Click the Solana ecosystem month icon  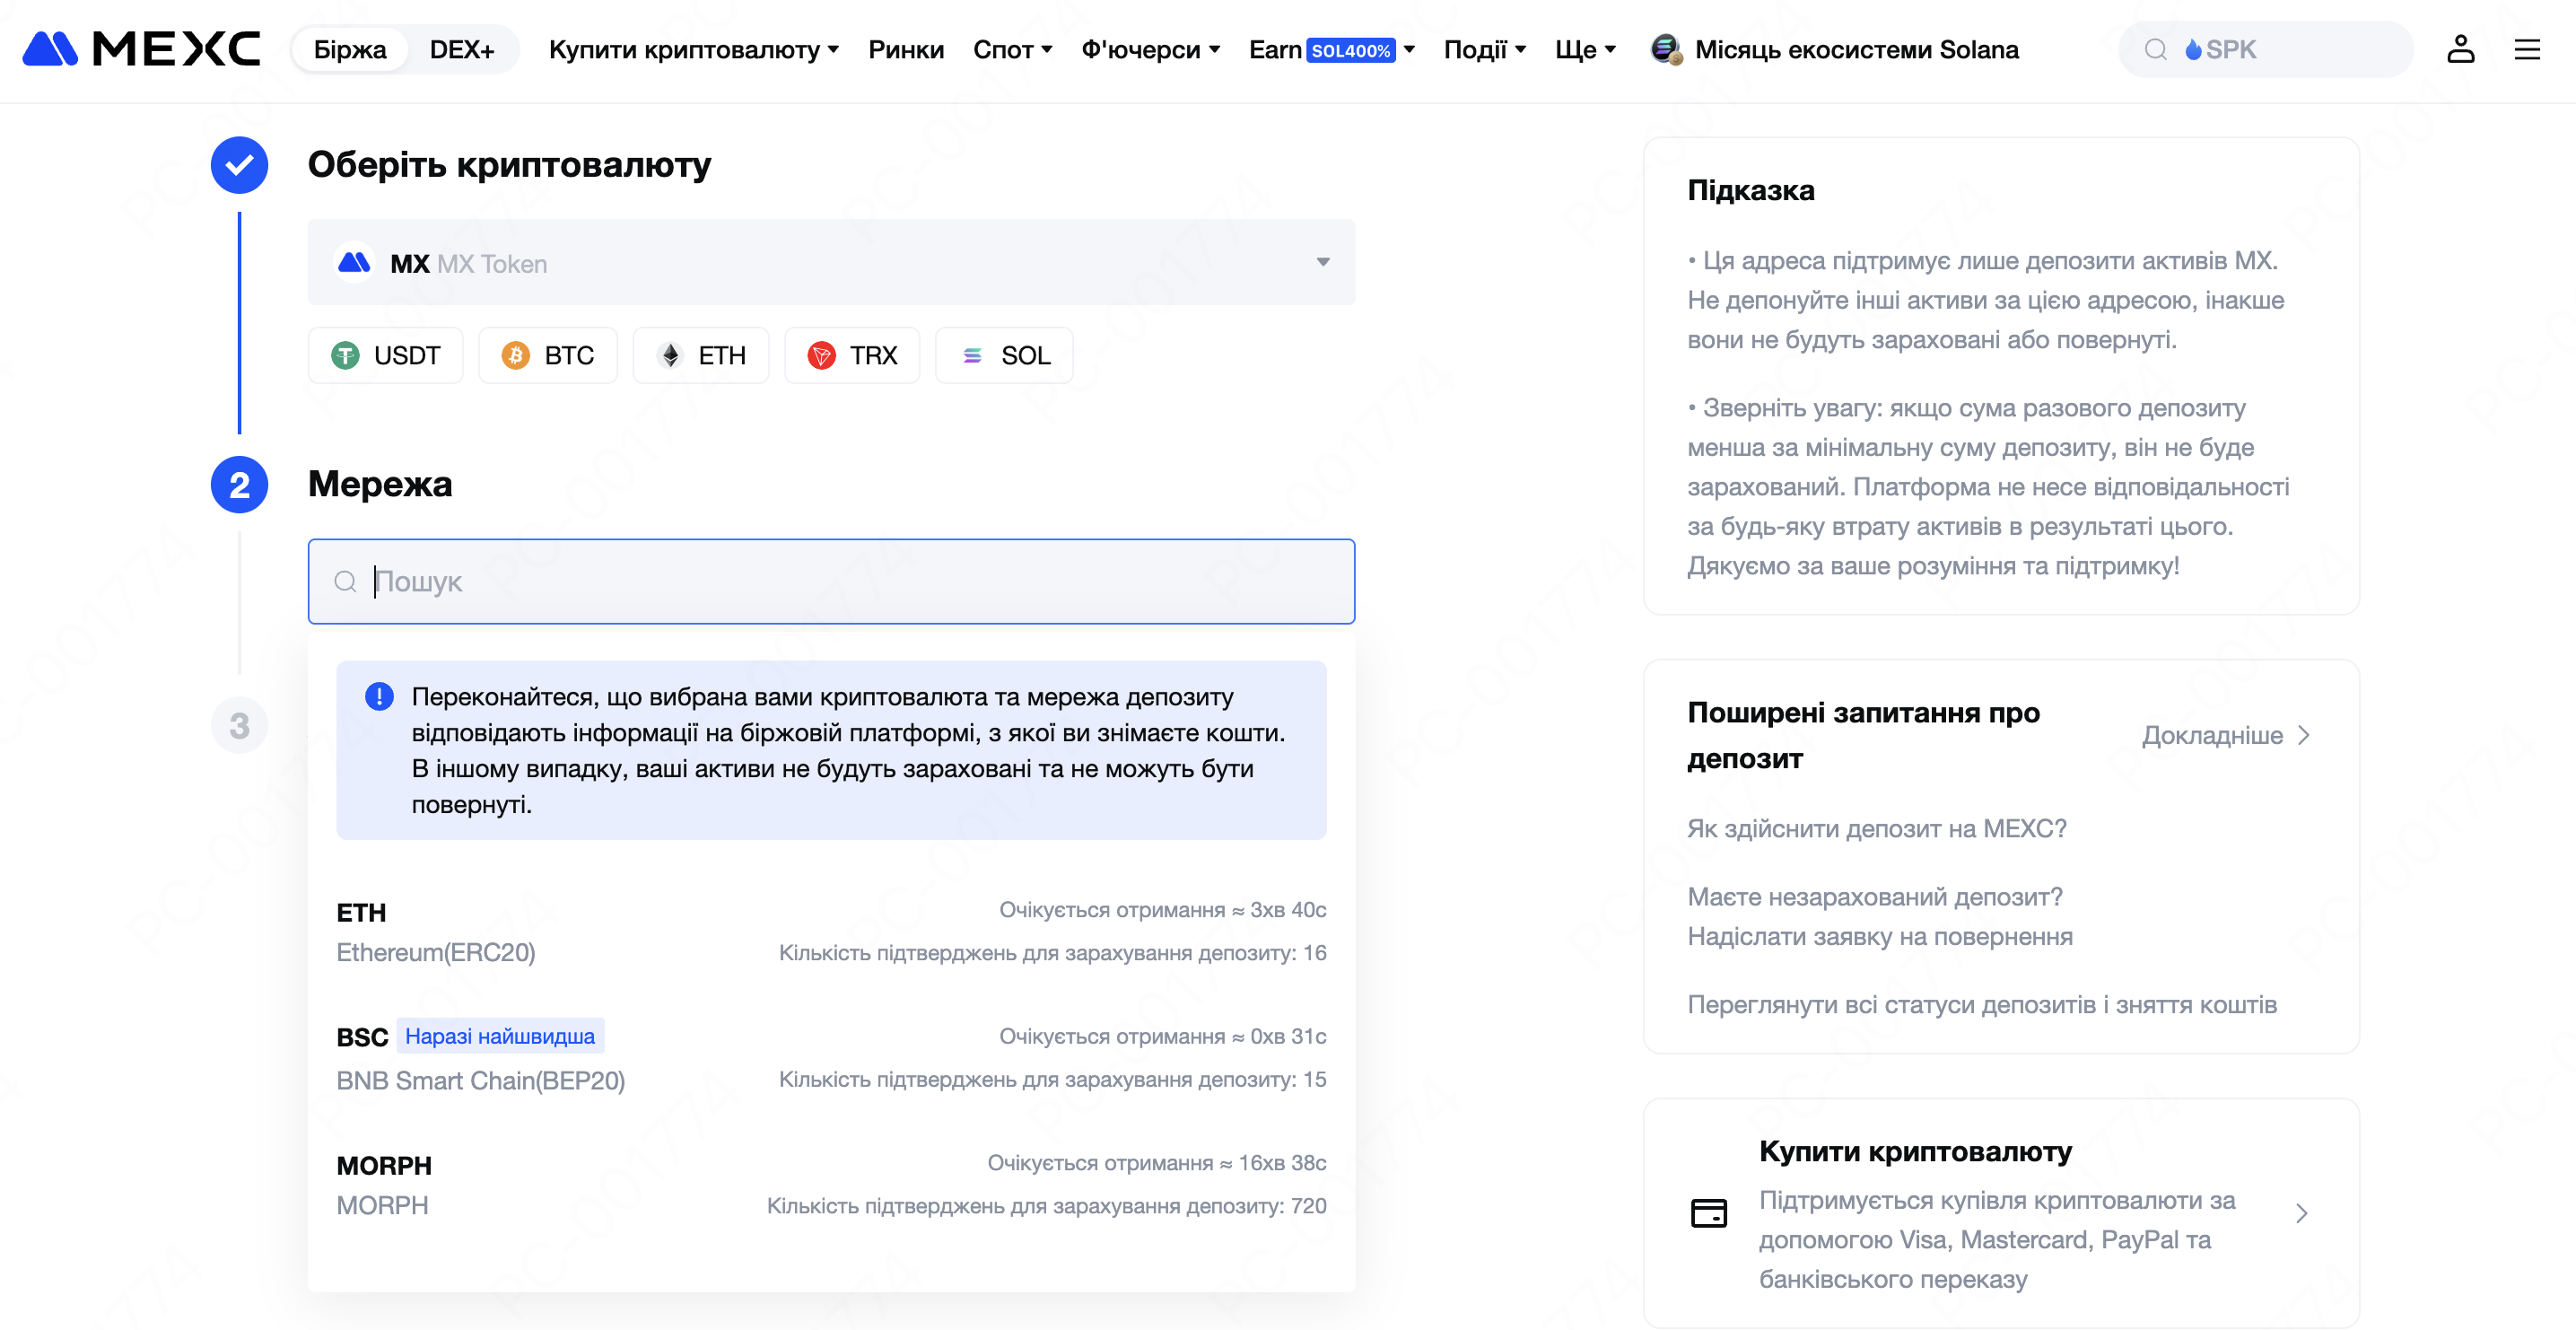[x=1666, y=49]
